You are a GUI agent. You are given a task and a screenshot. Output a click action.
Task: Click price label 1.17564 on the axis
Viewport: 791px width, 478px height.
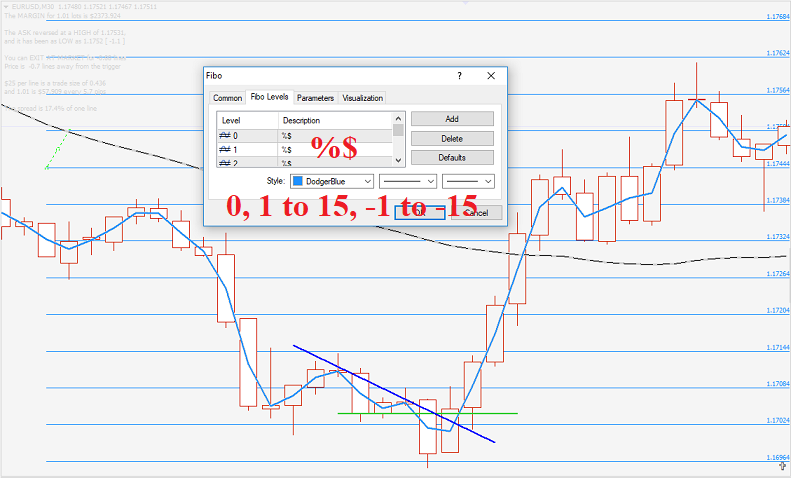(x=777, y=90)
